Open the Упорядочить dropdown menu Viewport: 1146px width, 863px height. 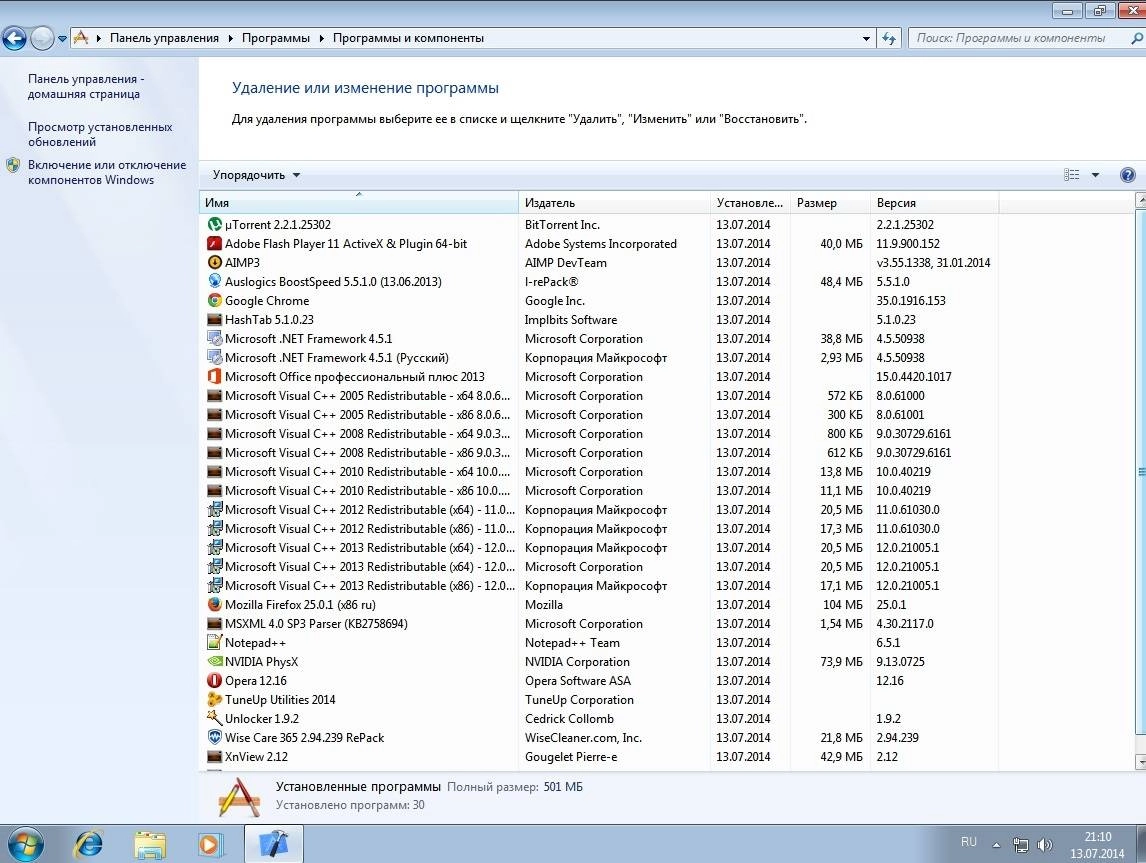pyautogui.click(x=256, y=175)
